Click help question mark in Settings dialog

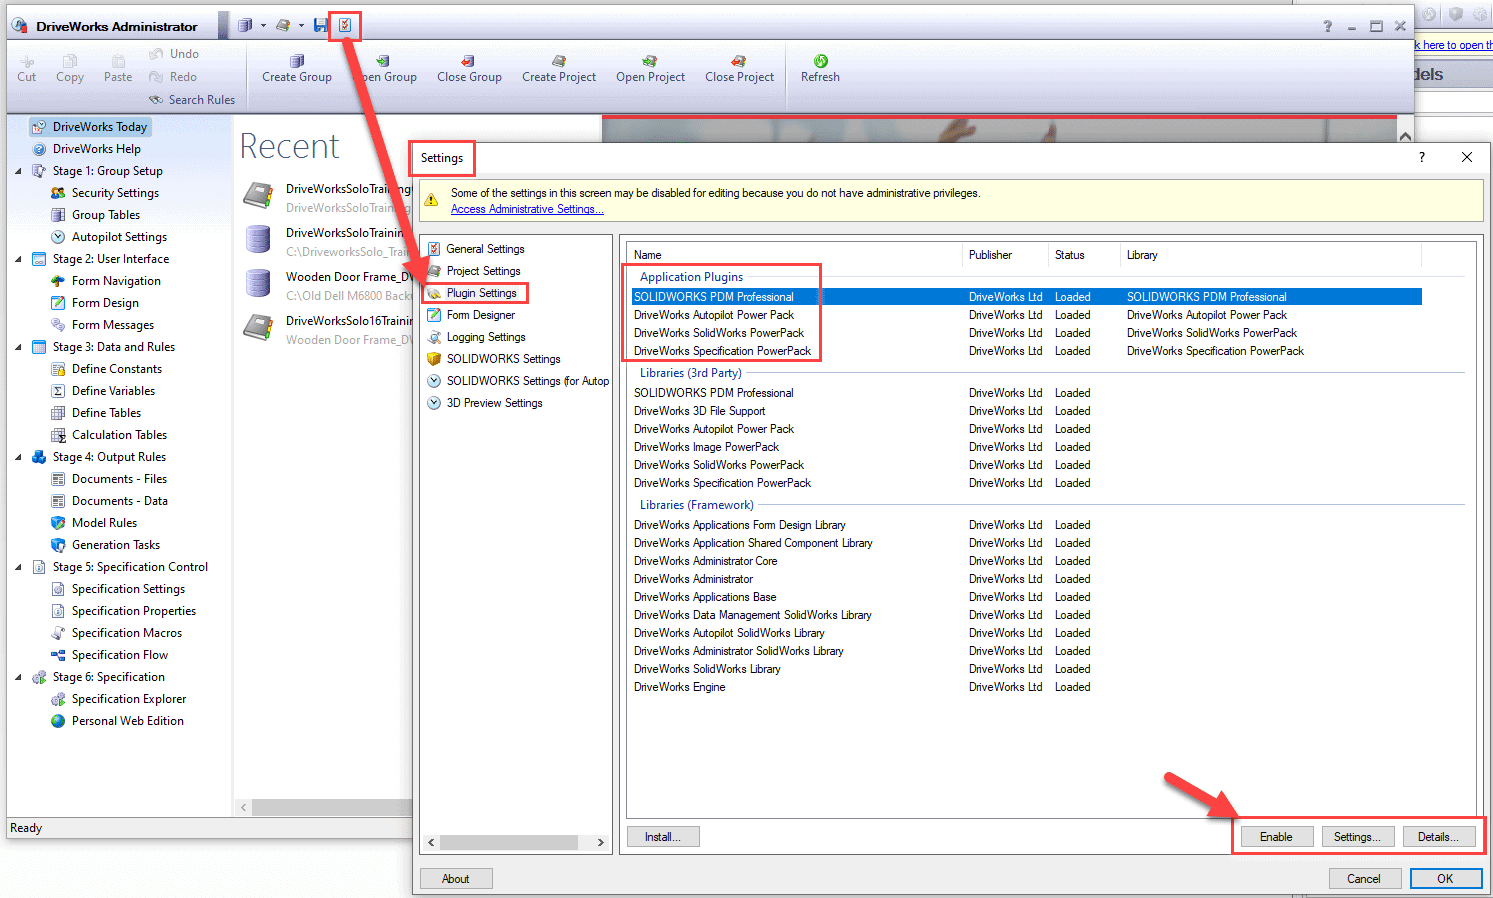1421,157
